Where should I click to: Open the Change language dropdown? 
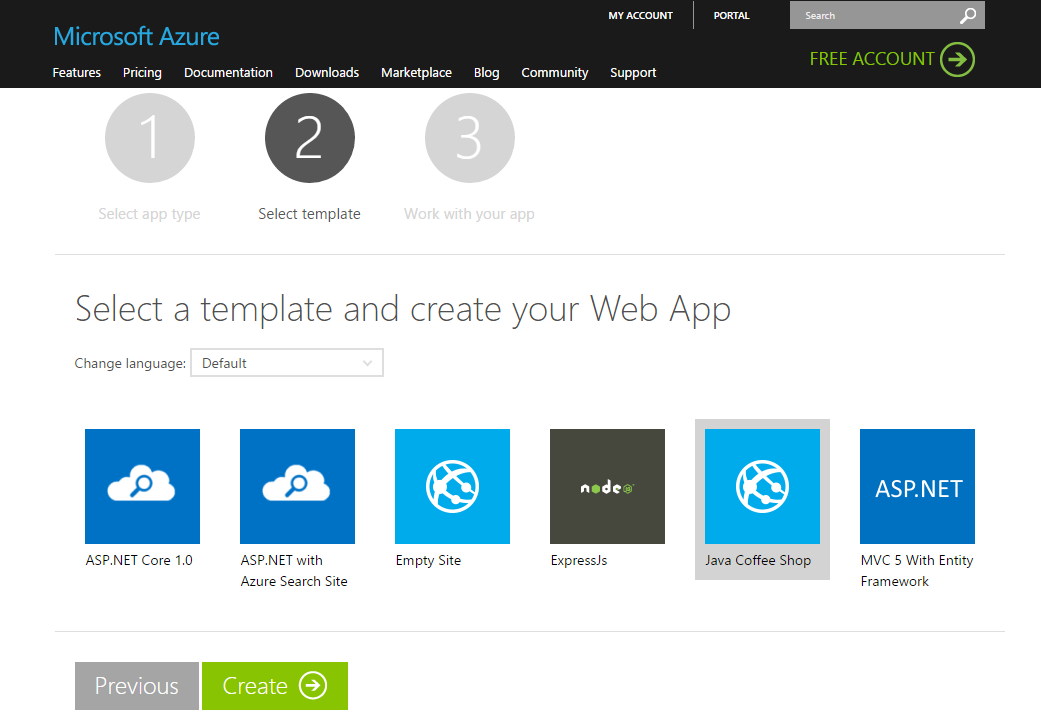click(287, 363)
